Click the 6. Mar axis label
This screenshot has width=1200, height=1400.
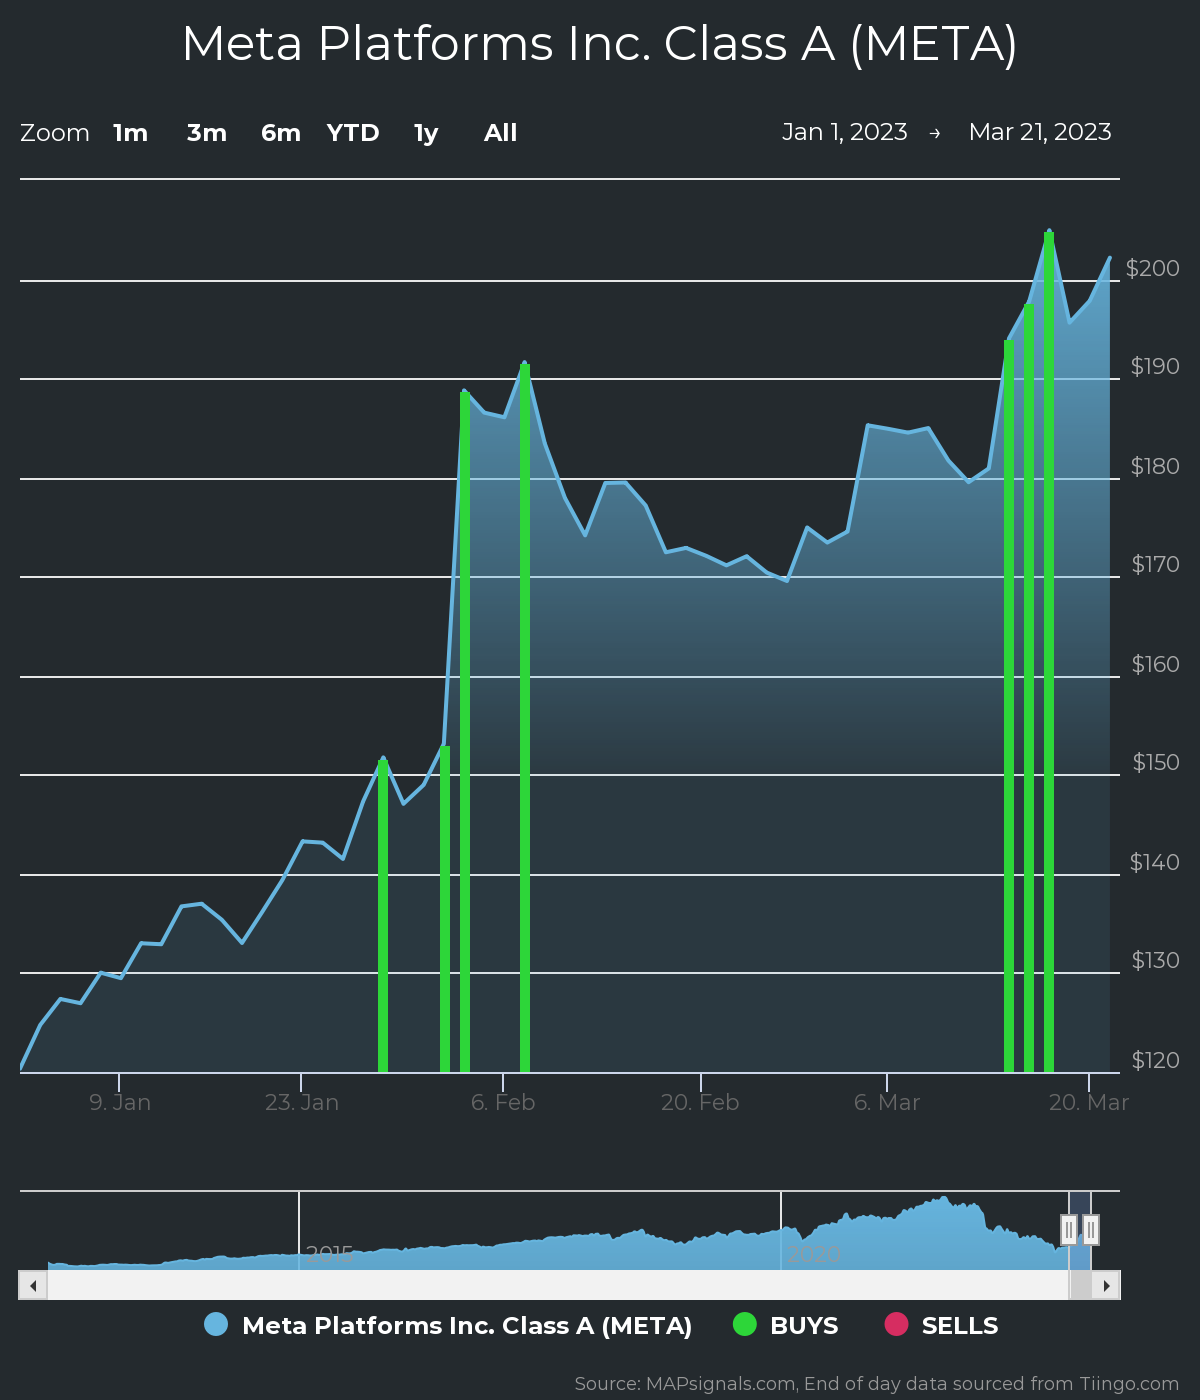coord(887,1102)
